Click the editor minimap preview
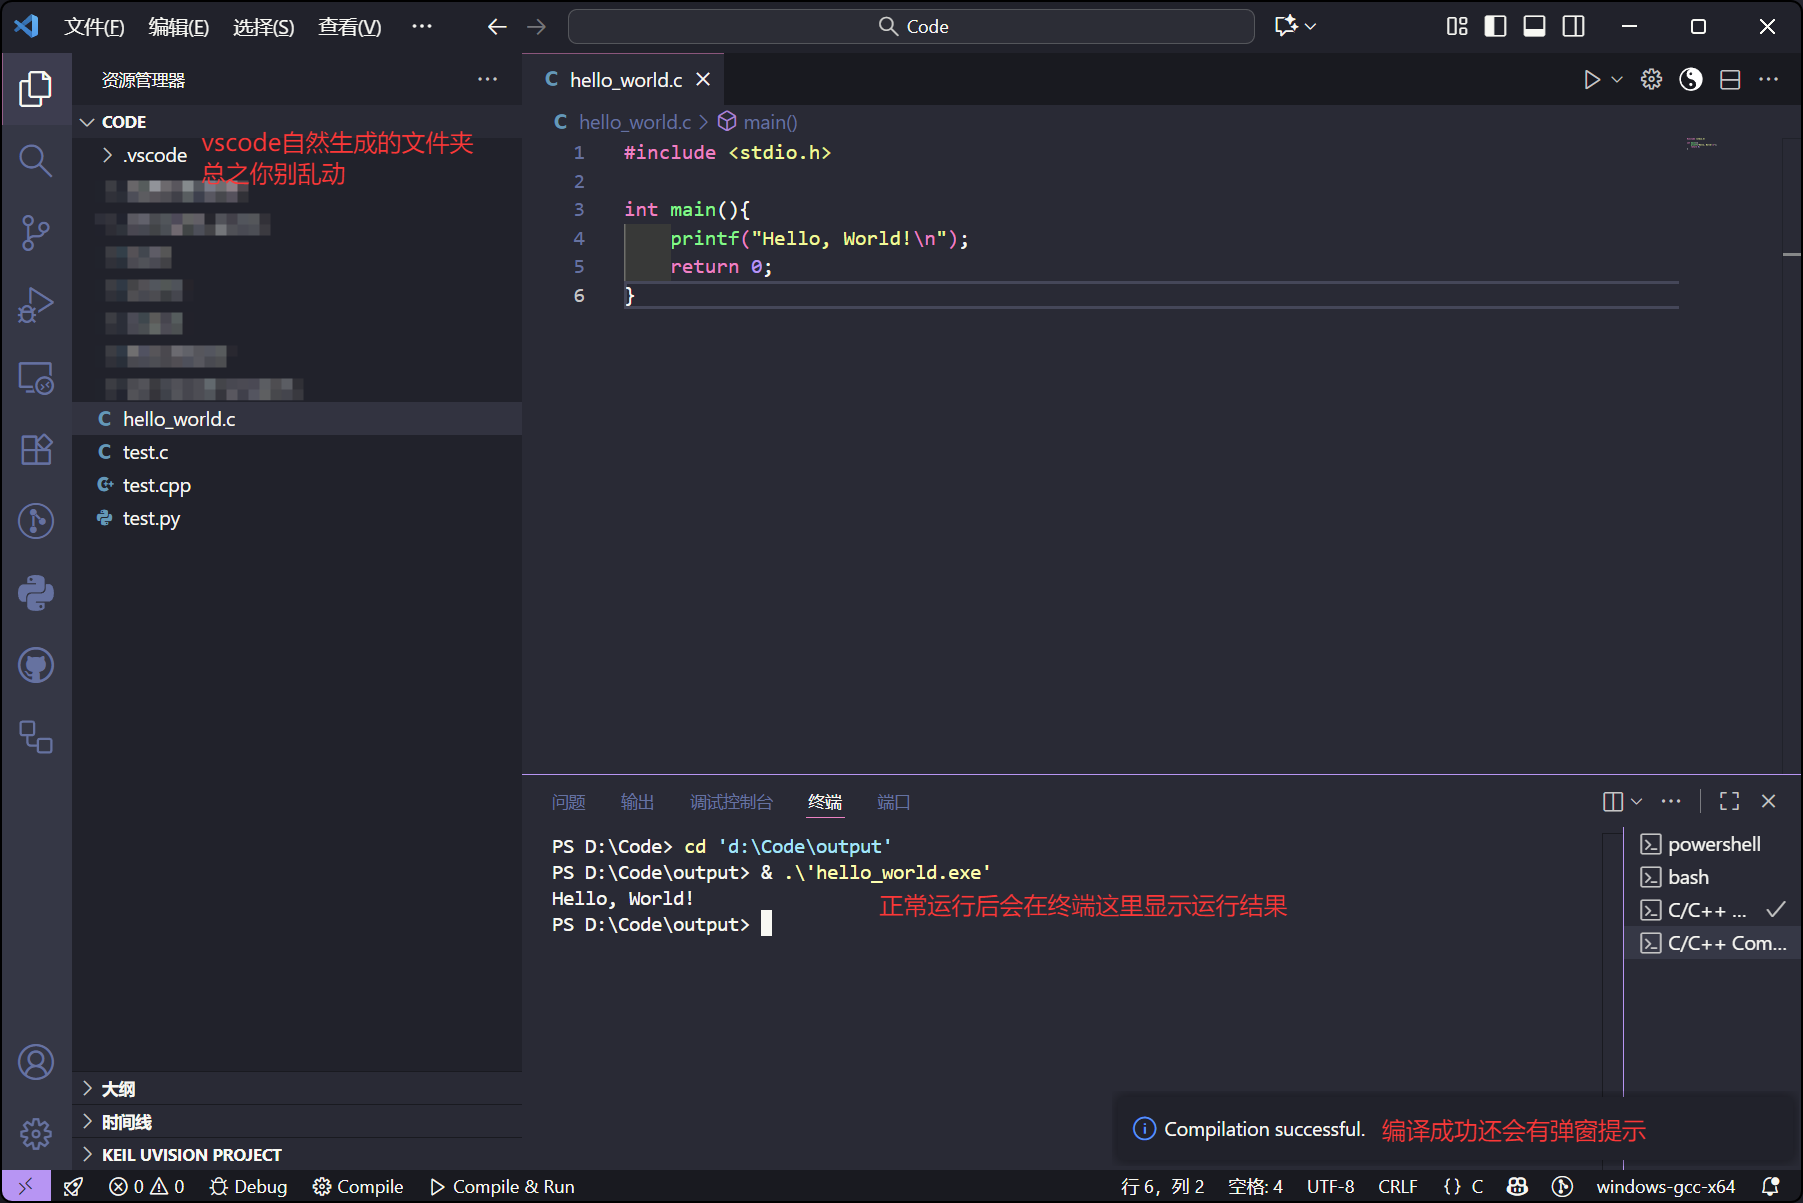Viewport: 1803px width, 1203px height. 1701,144
